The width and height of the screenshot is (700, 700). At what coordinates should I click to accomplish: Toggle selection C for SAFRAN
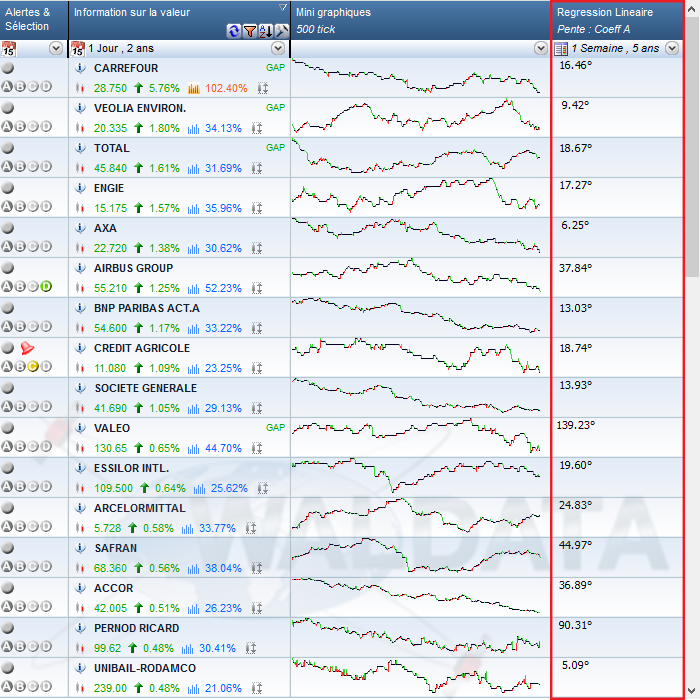click(x=33, y=566)
